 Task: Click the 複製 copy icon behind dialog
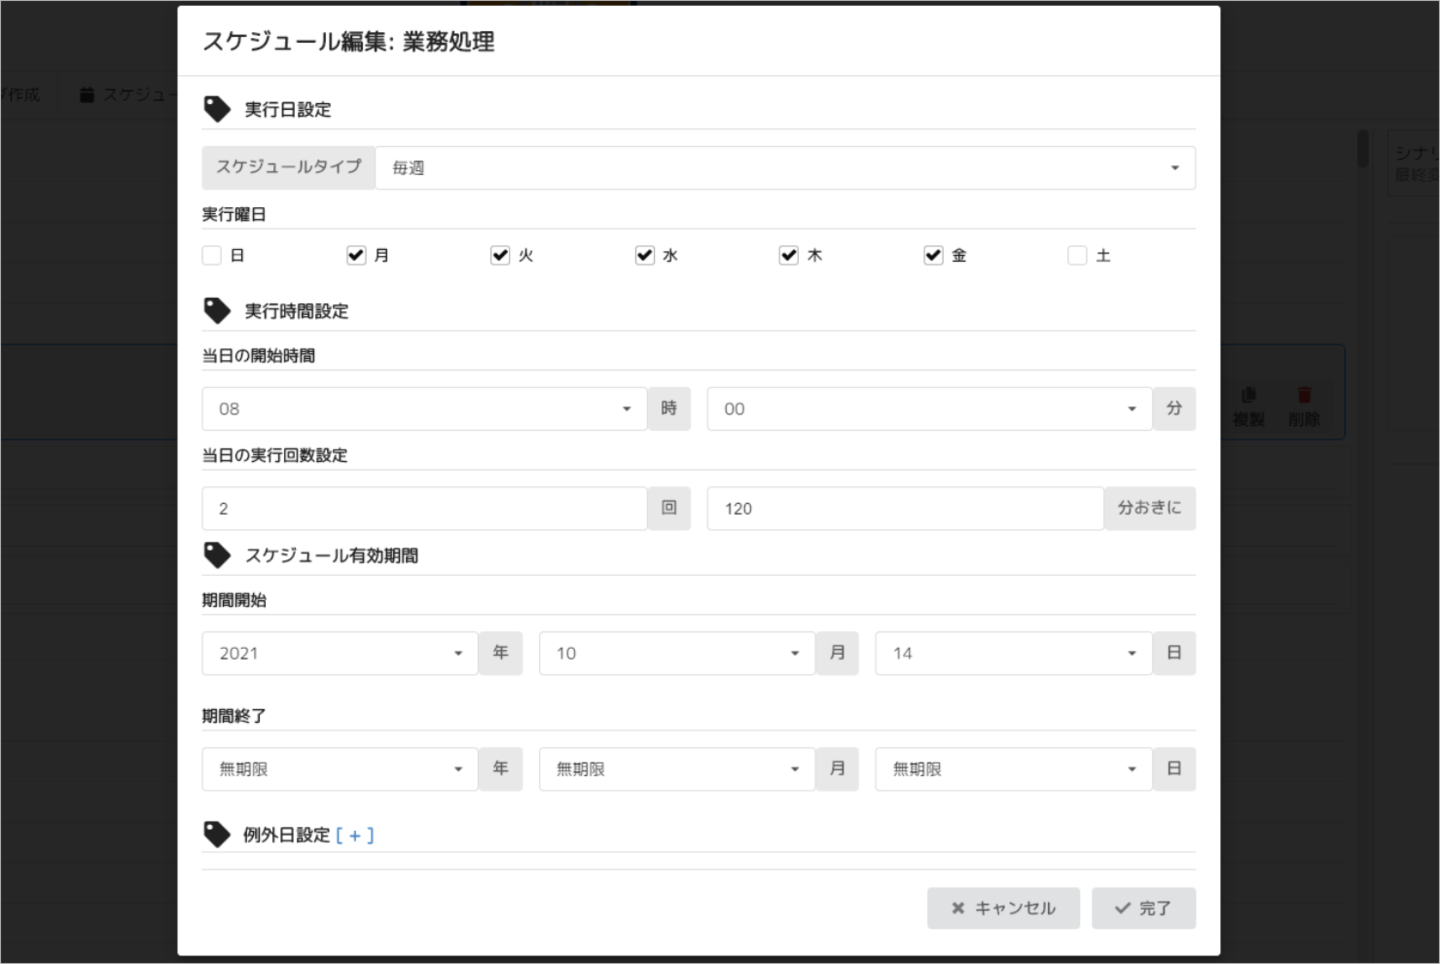(1248, 395)
